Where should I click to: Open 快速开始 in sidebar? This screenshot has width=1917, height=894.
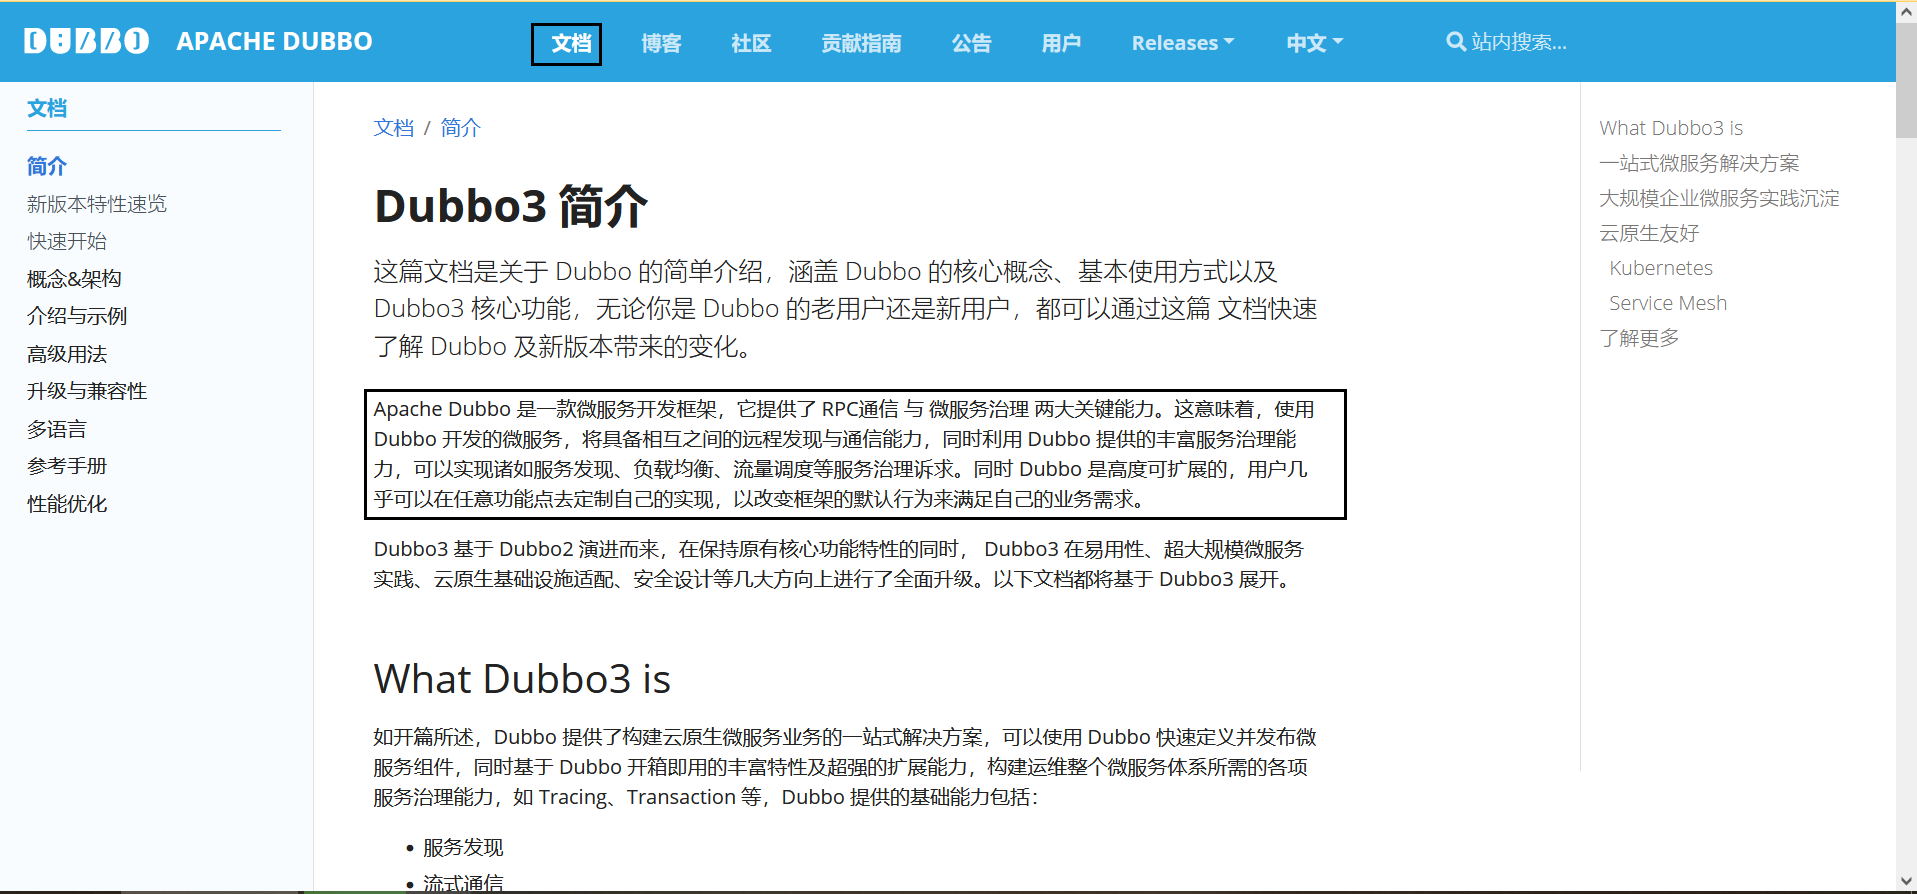(x=67, y=241)
